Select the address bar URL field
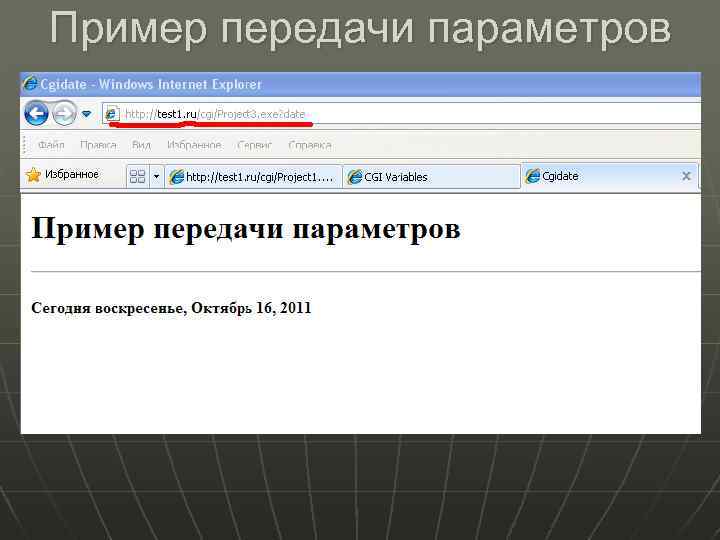This screenshot has width=720, height=540. (402, 113)
